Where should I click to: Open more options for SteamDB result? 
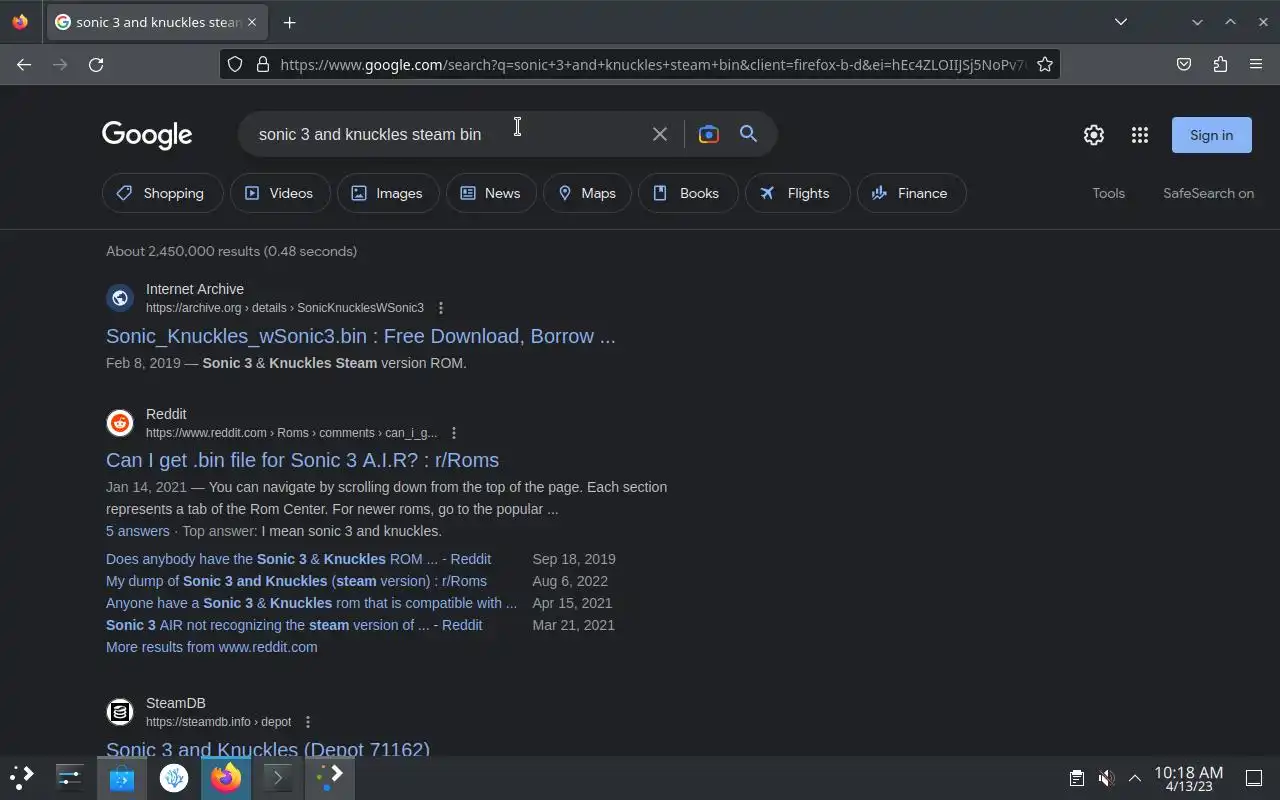coord(308,722)
